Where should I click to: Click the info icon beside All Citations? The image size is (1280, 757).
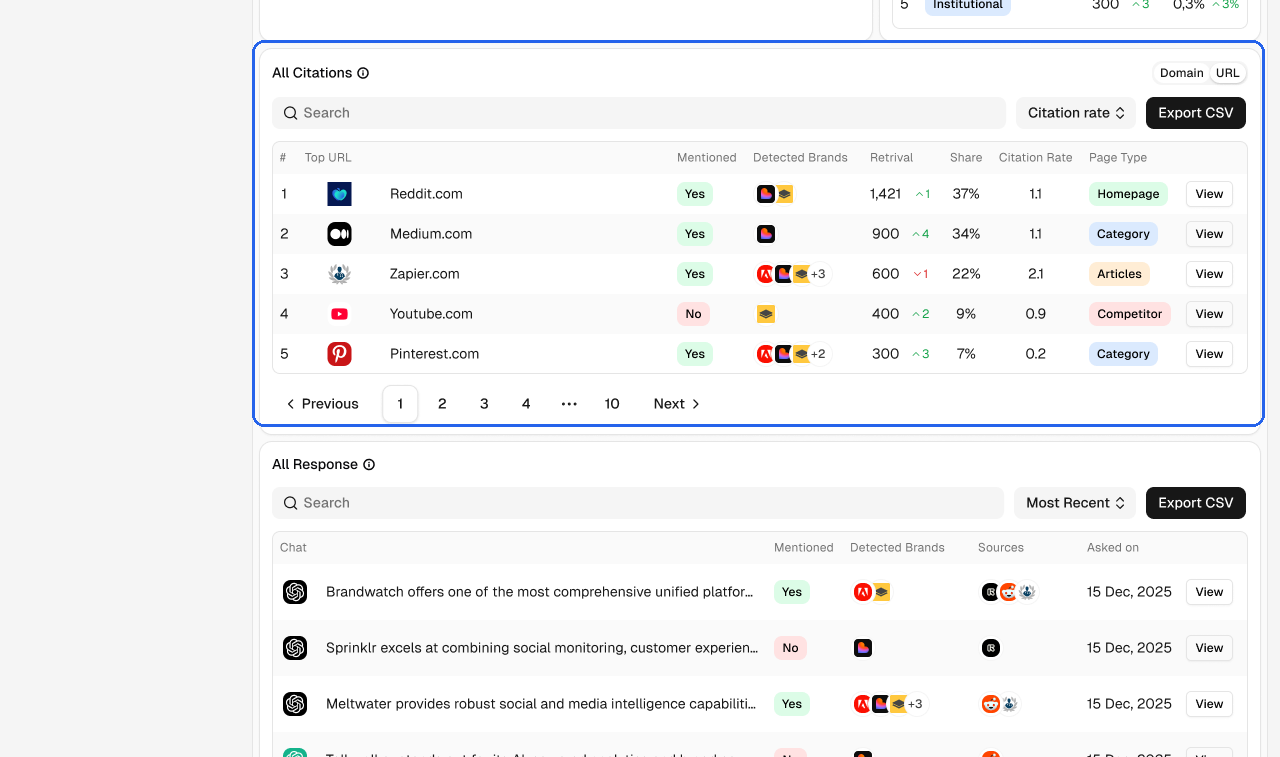point(363,73)
